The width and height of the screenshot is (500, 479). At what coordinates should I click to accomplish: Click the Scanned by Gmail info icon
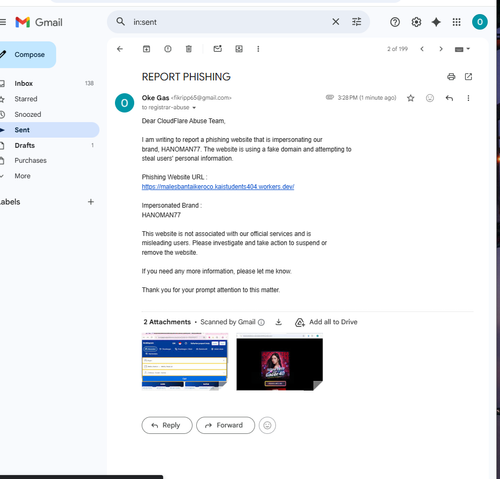pos(261,322)
